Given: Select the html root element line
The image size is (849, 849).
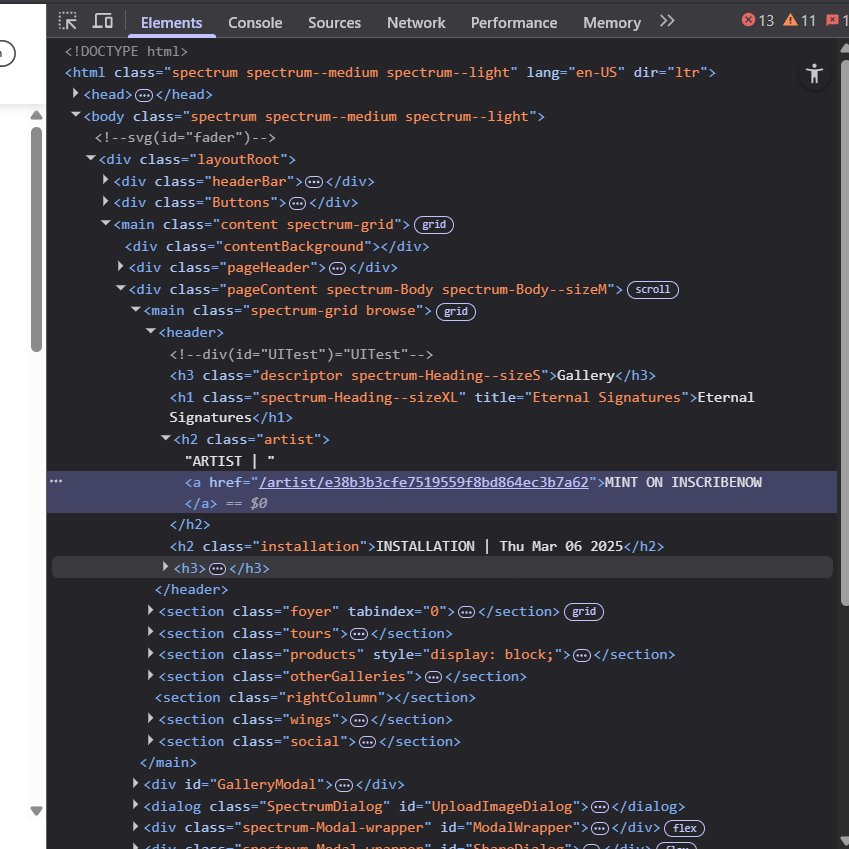Looking at the screenshot, I should point(390,73).
